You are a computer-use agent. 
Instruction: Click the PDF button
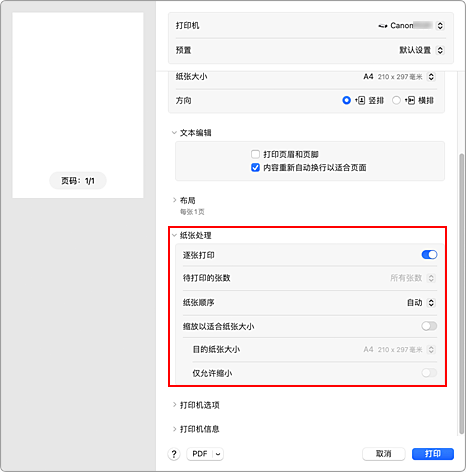[x=200, y=454]
